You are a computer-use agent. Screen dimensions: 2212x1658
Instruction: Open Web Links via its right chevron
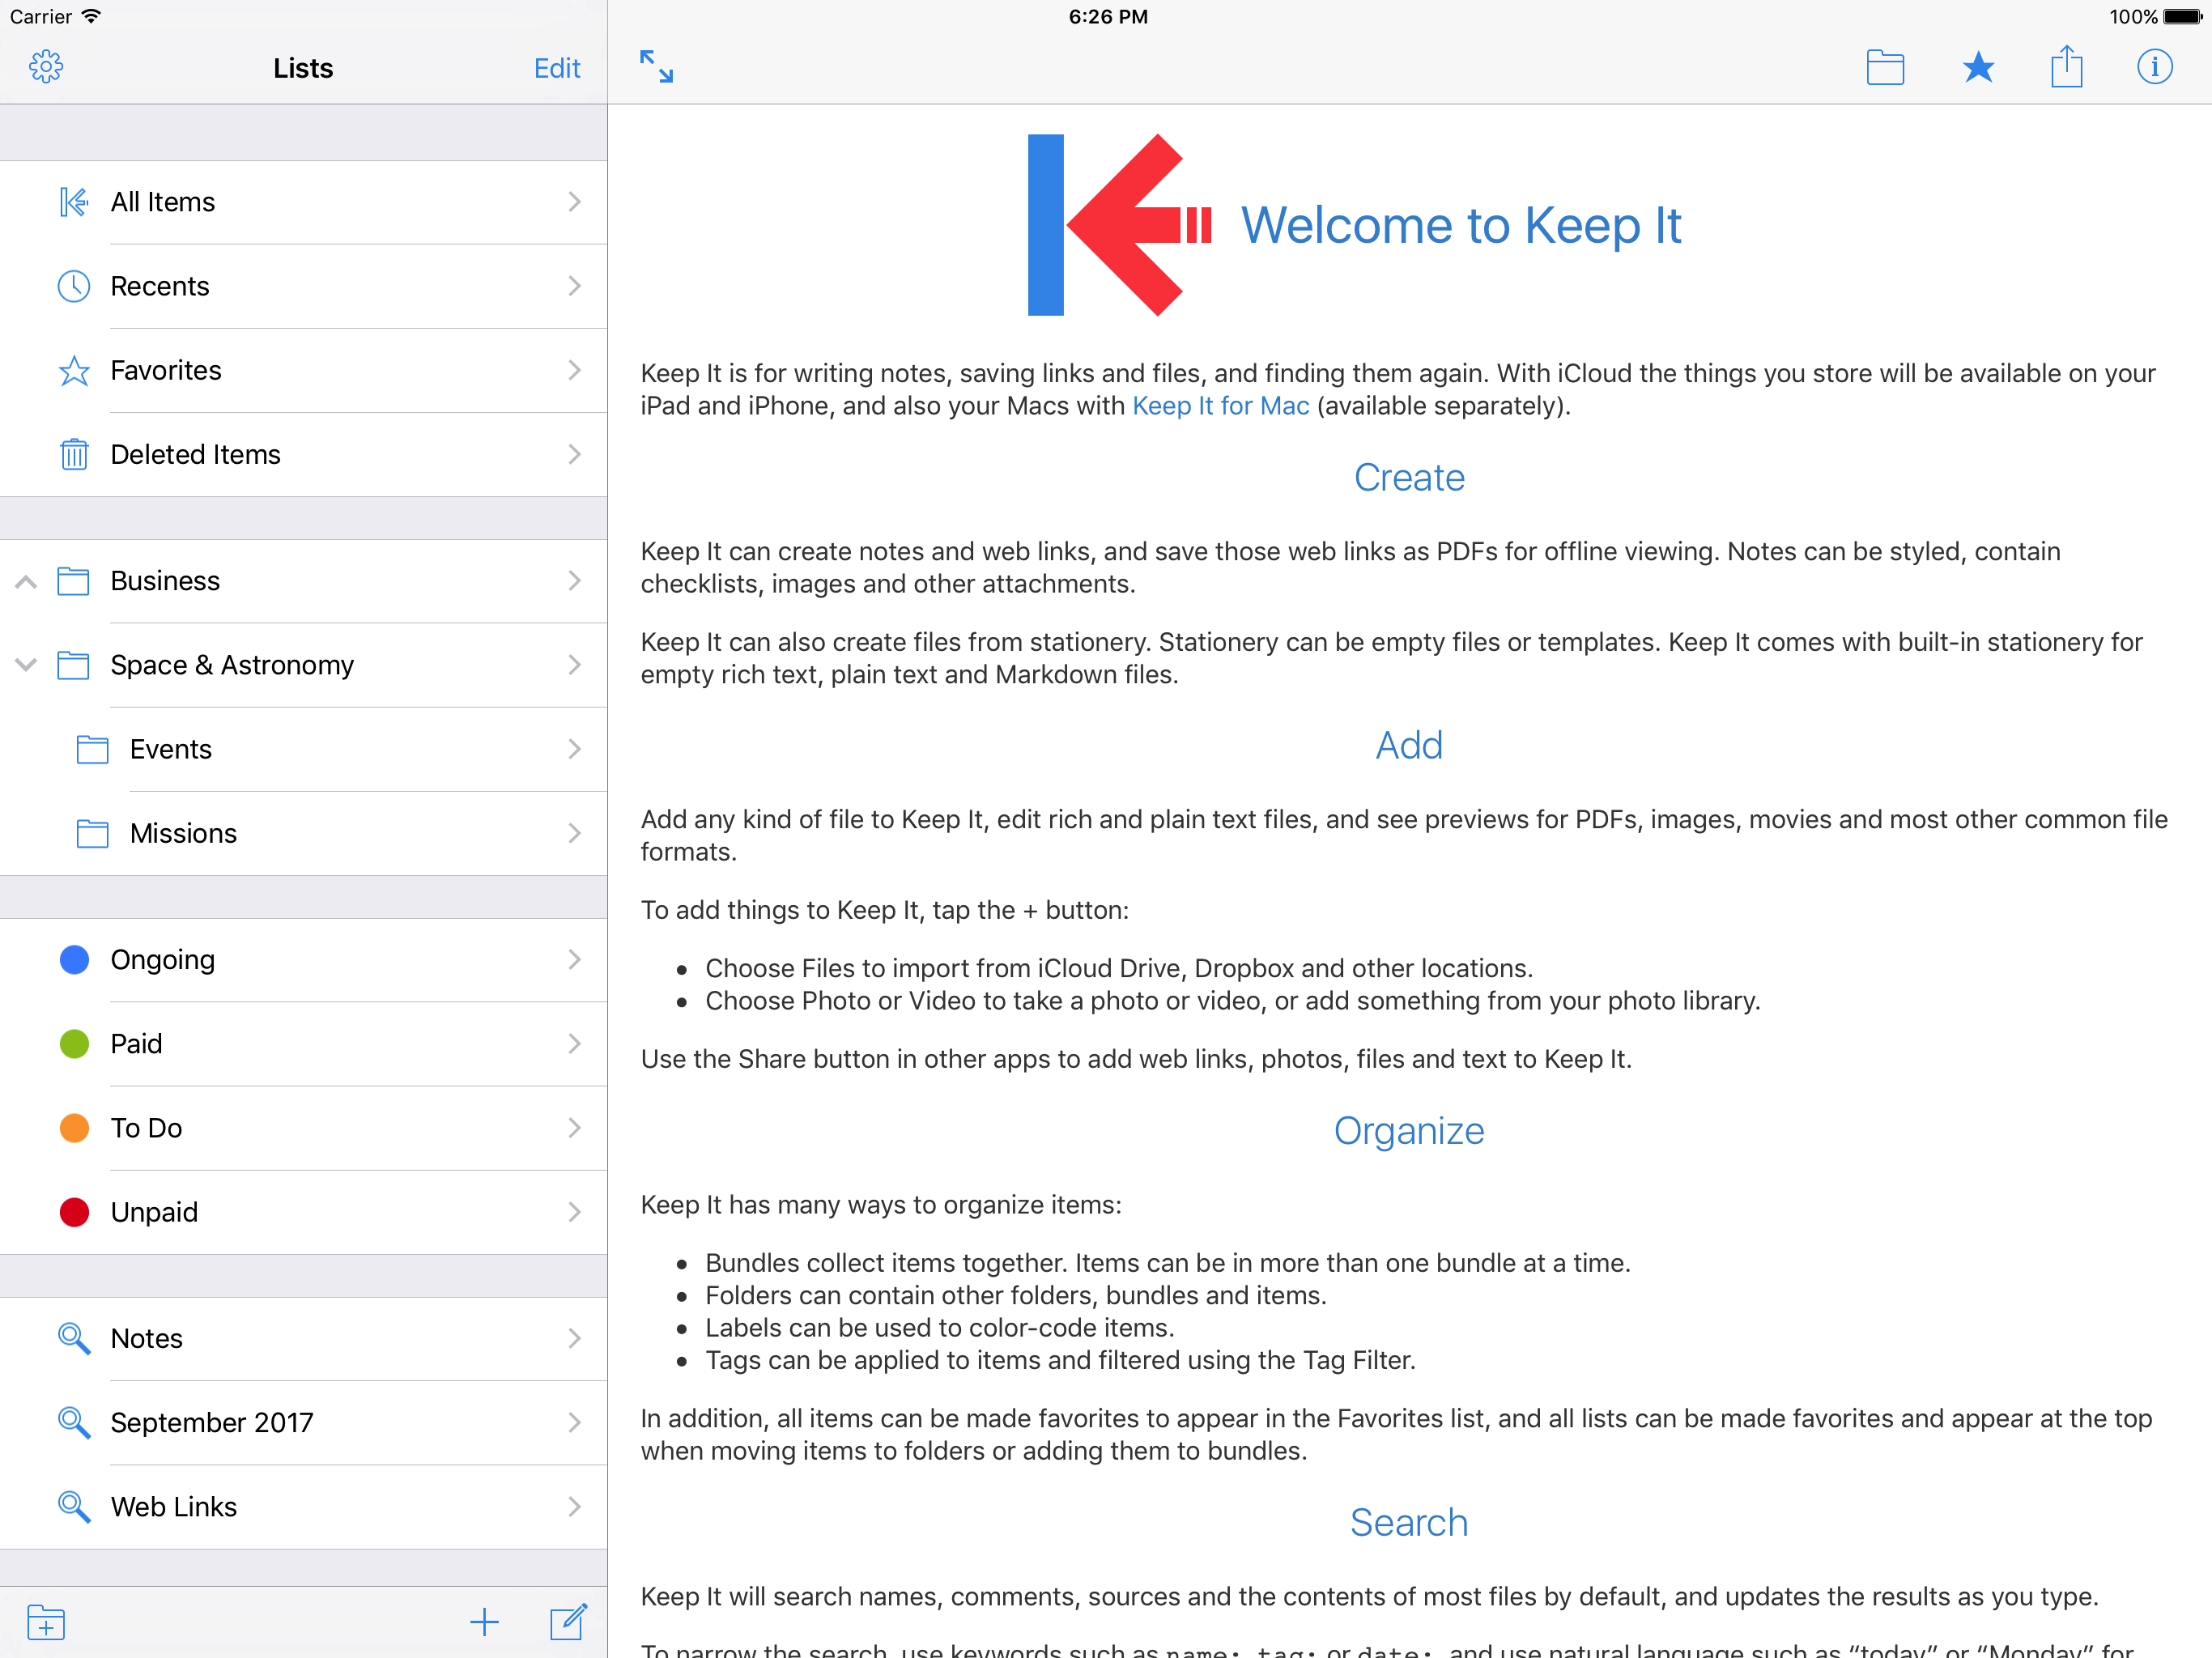coord(574,1506)
